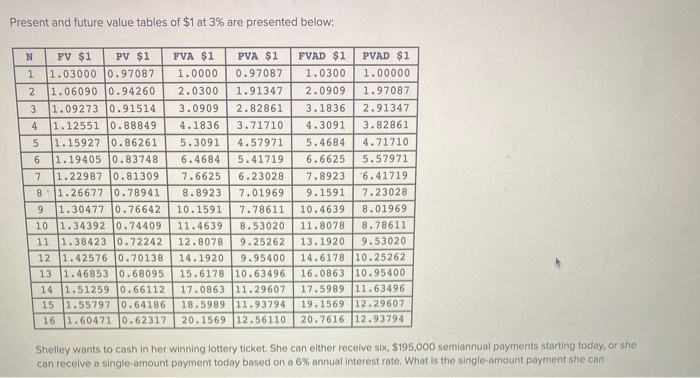The image size is (700, 378).
Task: Click the FV value 1.60471 cell
Action: pos(92,320)
